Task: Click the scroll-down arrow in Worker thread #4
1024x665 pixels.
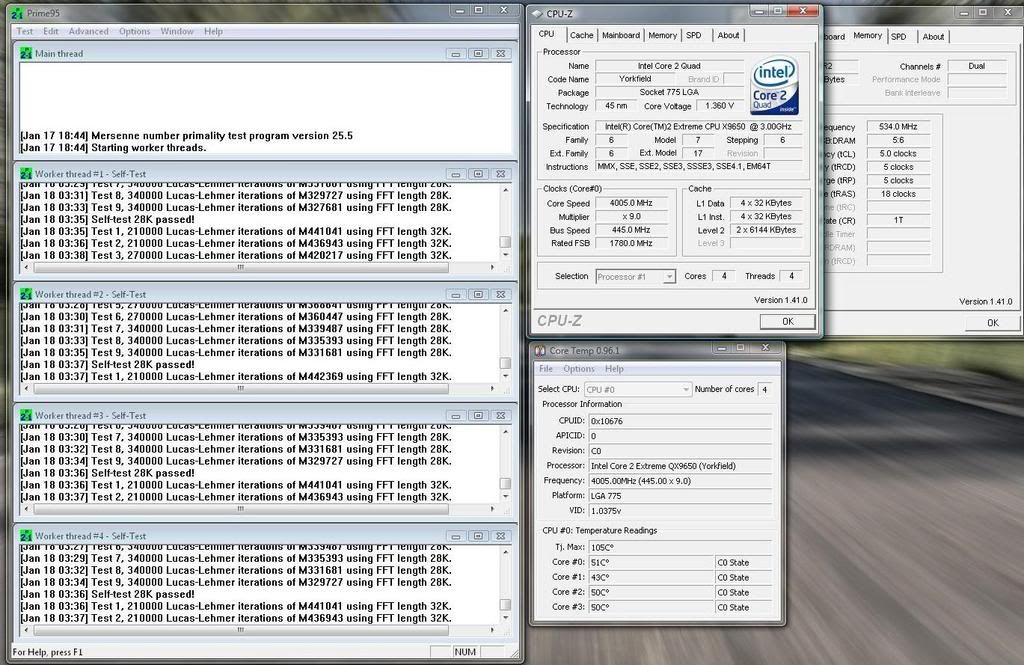Action: (x=505, y=617)
